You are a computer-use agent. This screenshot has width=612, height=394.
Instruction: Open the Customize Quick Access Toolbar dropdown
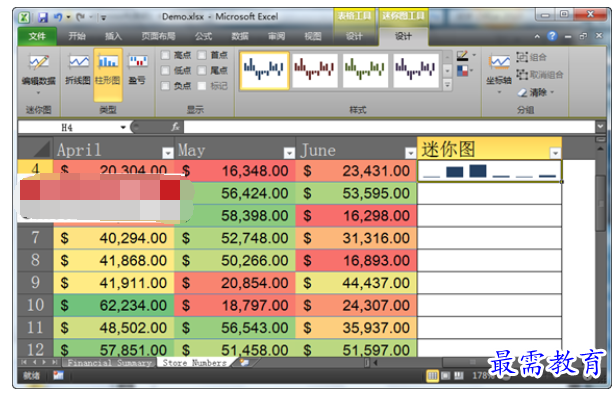(x=103, y=18)
